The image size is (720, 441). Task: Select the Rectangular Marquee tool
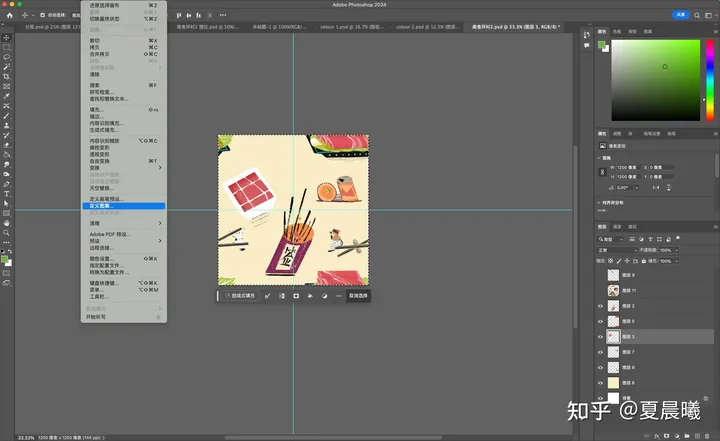pyautogui.click(x=6, y=47)
